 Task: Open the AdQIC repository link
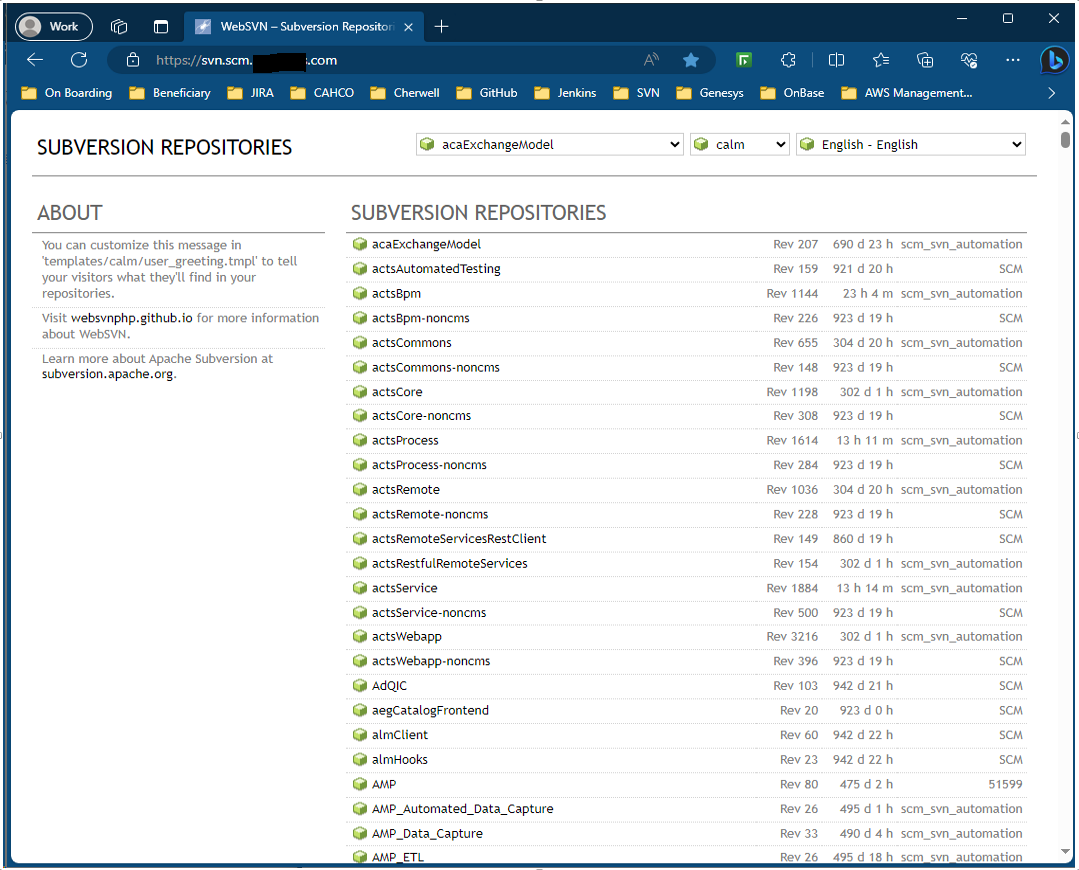pyautogui.click(x=389, y=686)
